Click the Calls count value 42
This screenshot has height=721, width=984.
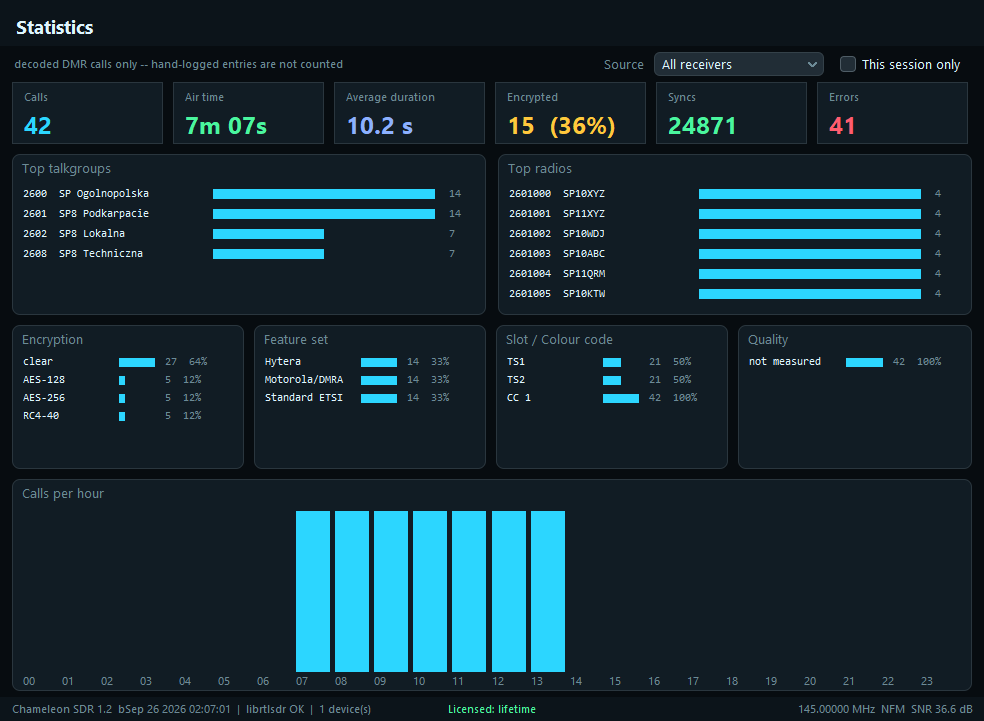[38, 126]
